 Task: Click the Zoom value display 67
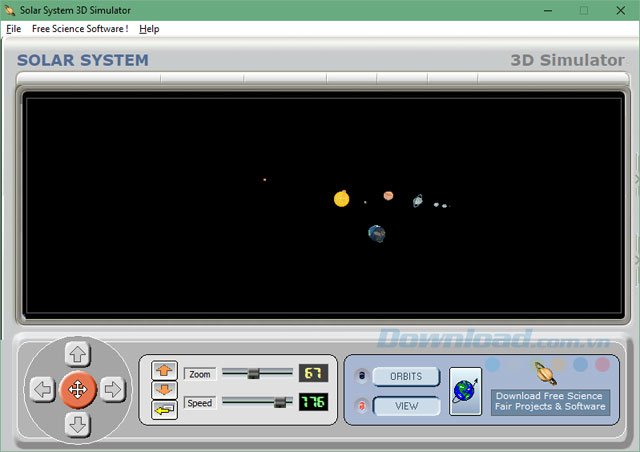313,373
